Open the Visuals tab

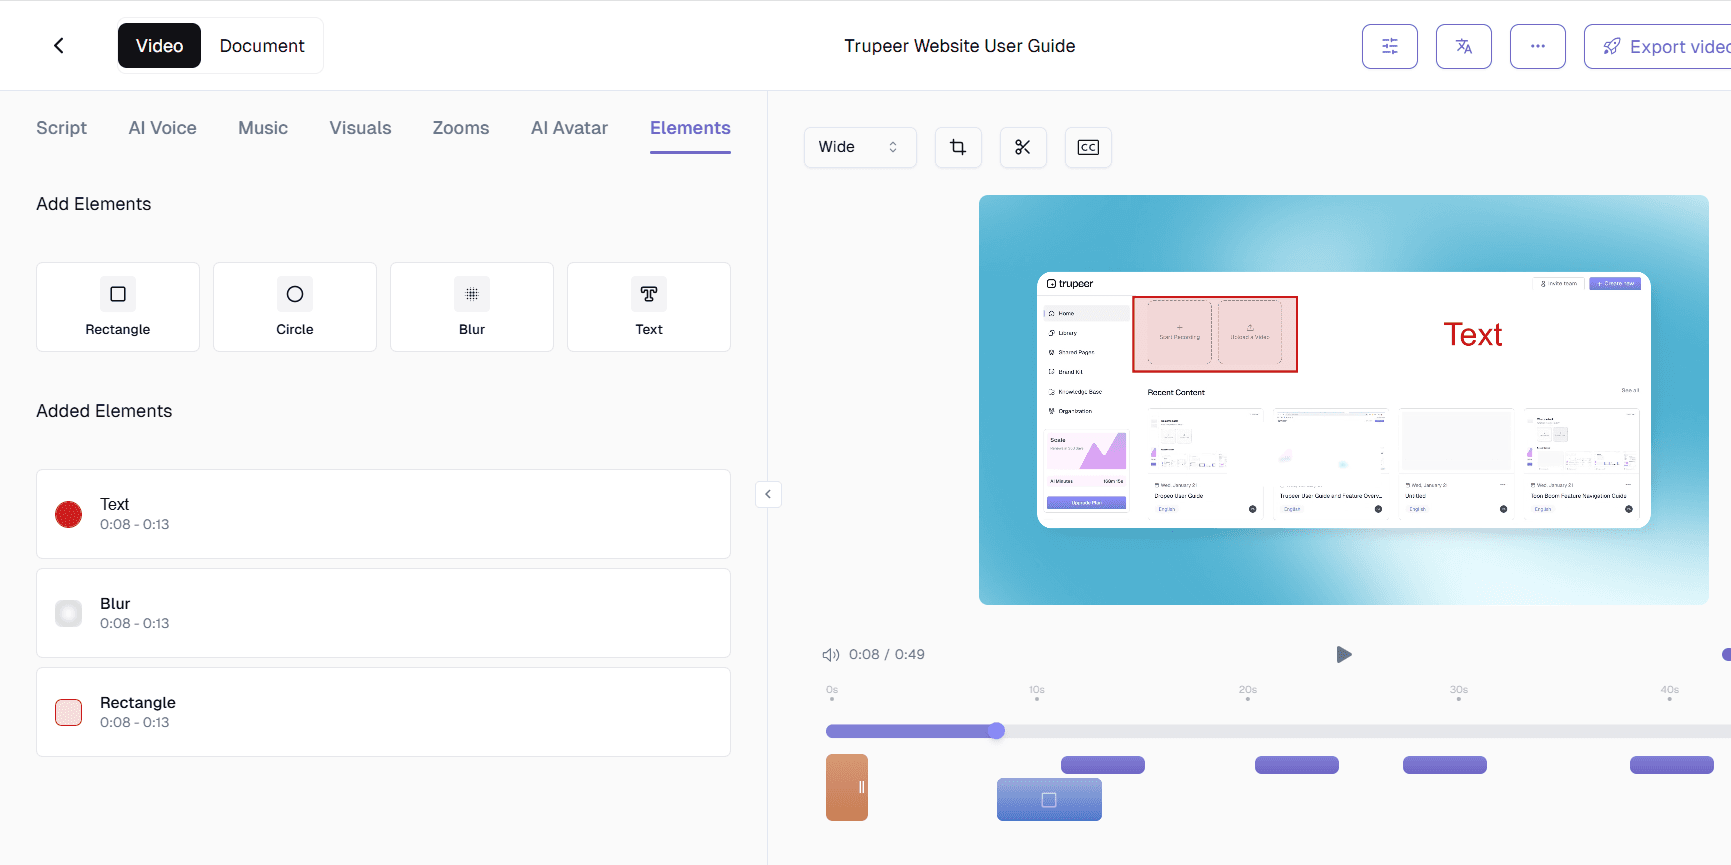pos(360,128)
